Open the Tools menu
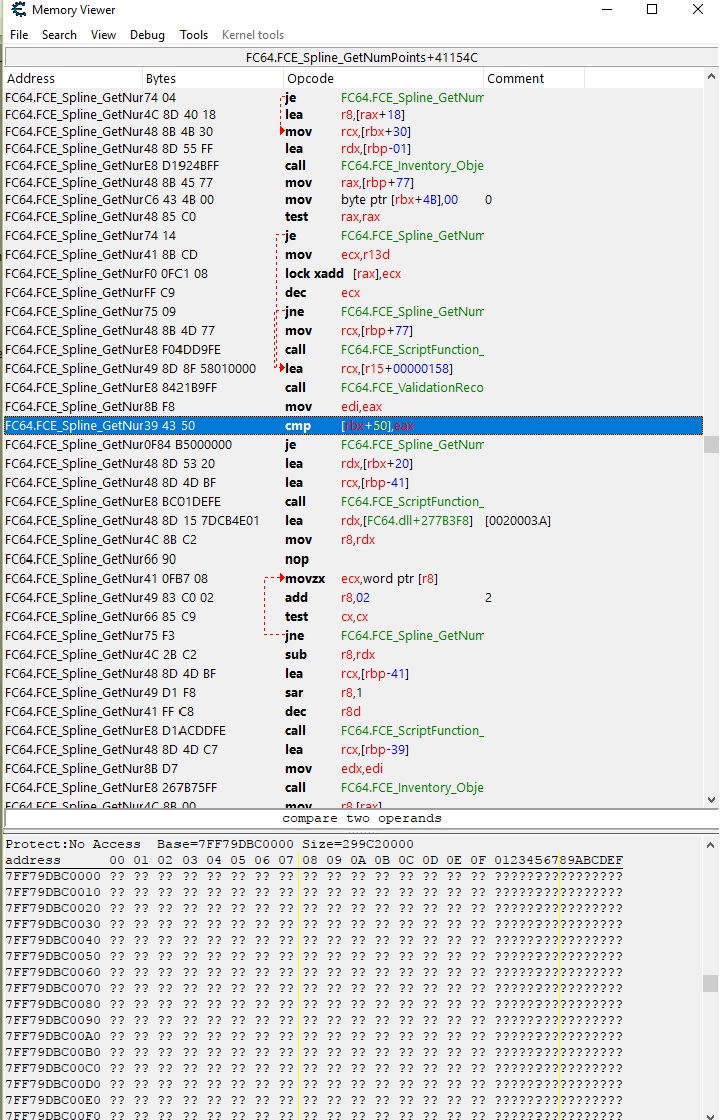720x1120 pixels. click(194, 35)
